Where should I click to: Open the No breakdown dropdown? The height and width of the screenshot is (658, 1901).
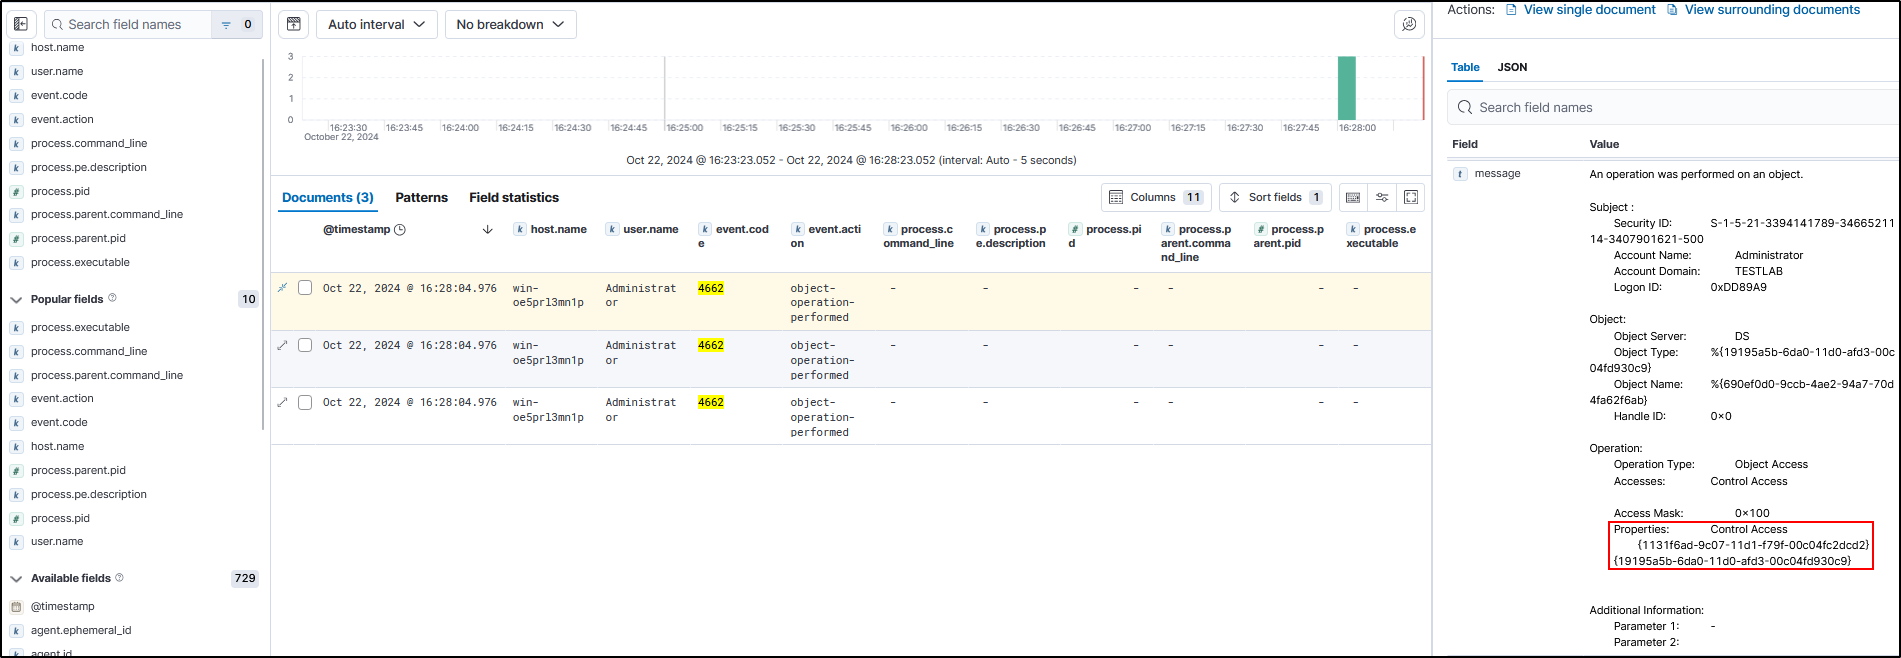pos(510,24)
